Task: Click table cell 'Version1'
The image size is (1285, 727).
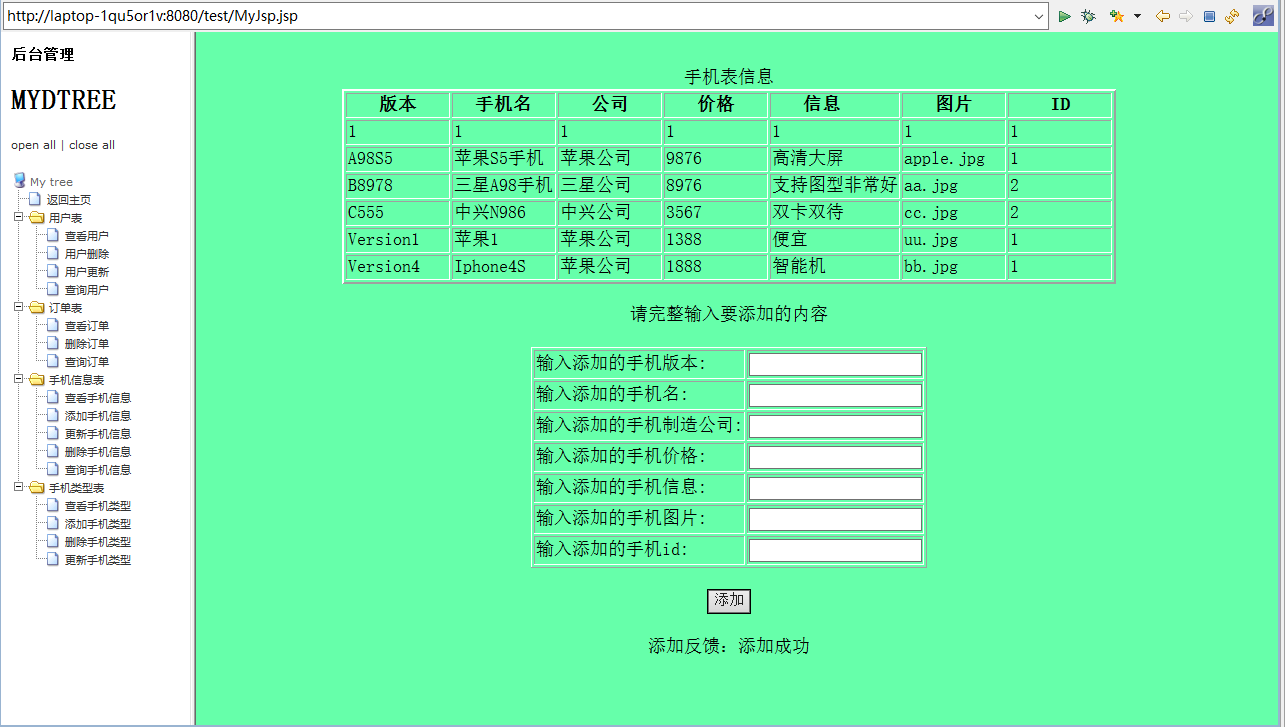Action: coord(398,240)
